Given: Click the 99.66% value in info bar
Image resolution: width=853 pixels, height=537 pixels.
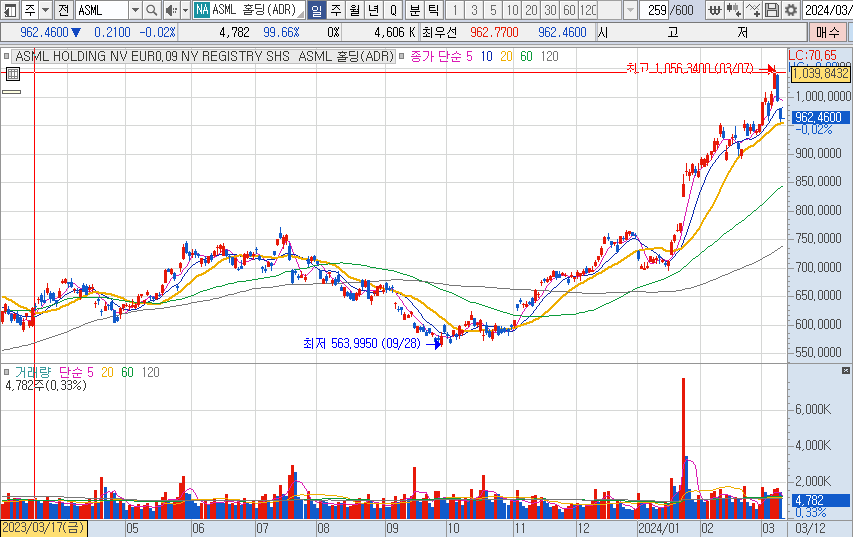Looking at the screenshot, I should 281,32.
